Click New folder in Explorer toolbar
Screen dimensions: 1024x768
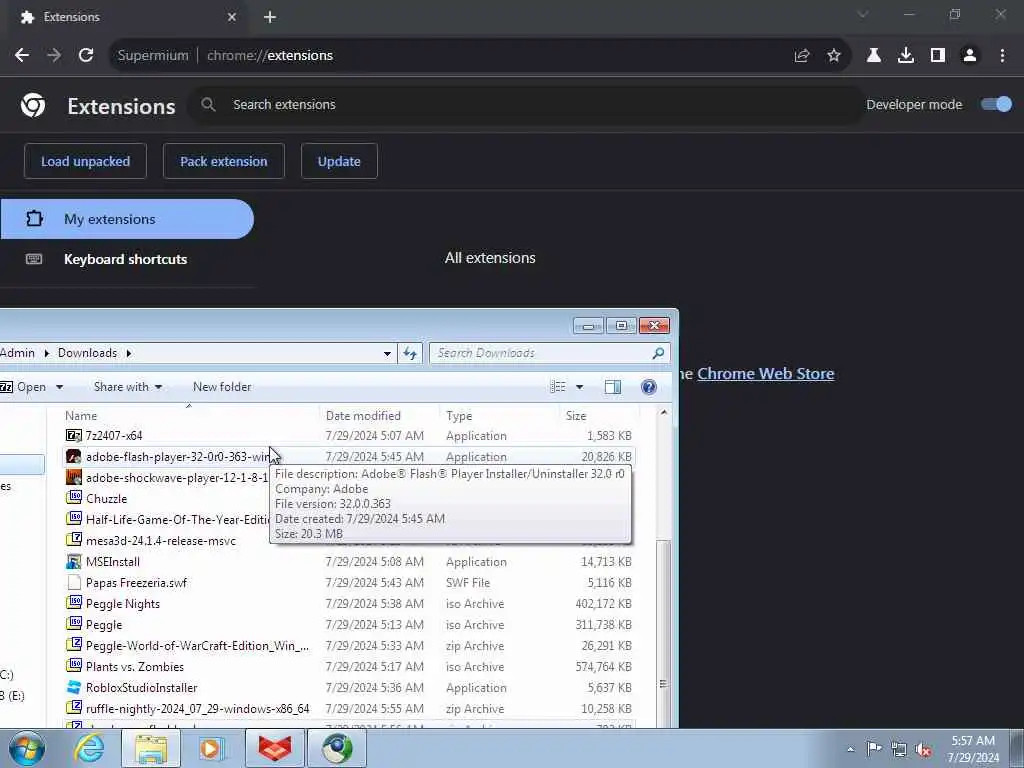point(222,387)
